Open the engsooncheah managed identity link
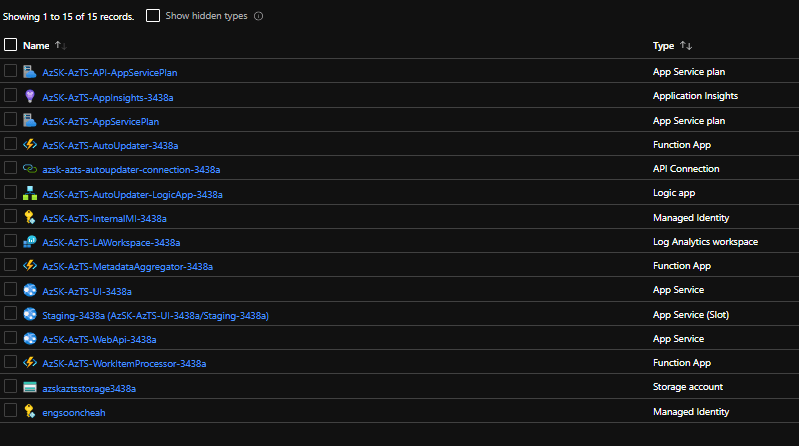 coord(73,412)
